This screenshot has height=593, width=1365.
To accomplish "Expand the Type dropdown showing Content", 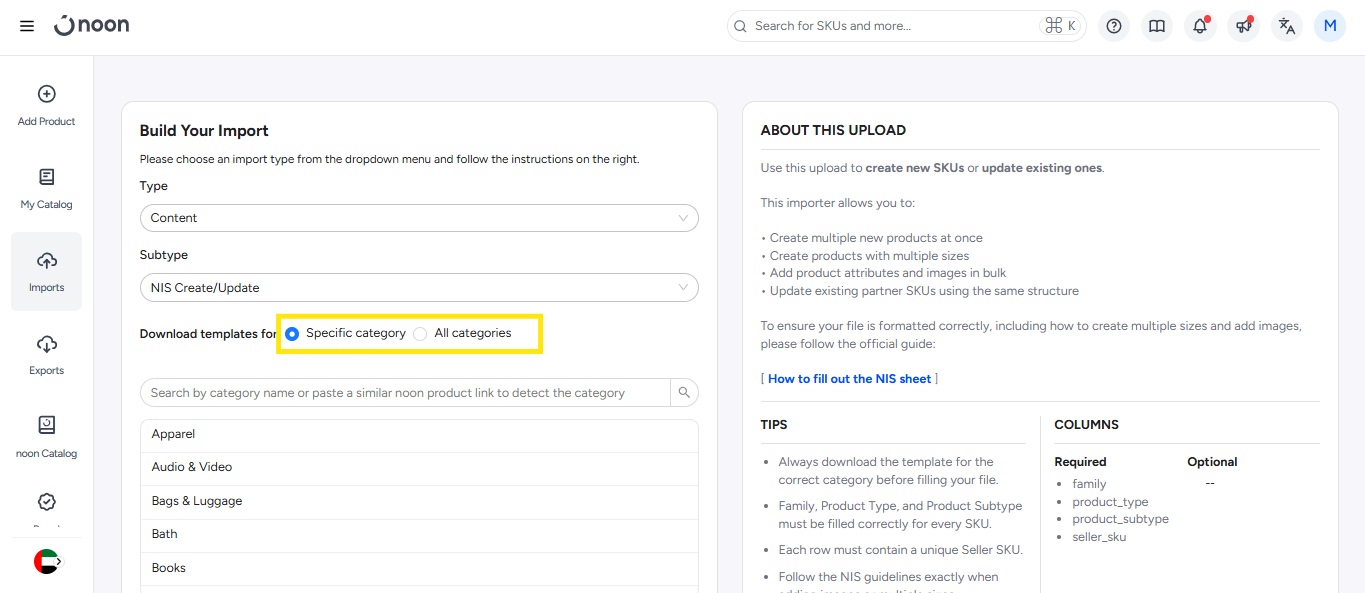I will click(x=419, y=218).
